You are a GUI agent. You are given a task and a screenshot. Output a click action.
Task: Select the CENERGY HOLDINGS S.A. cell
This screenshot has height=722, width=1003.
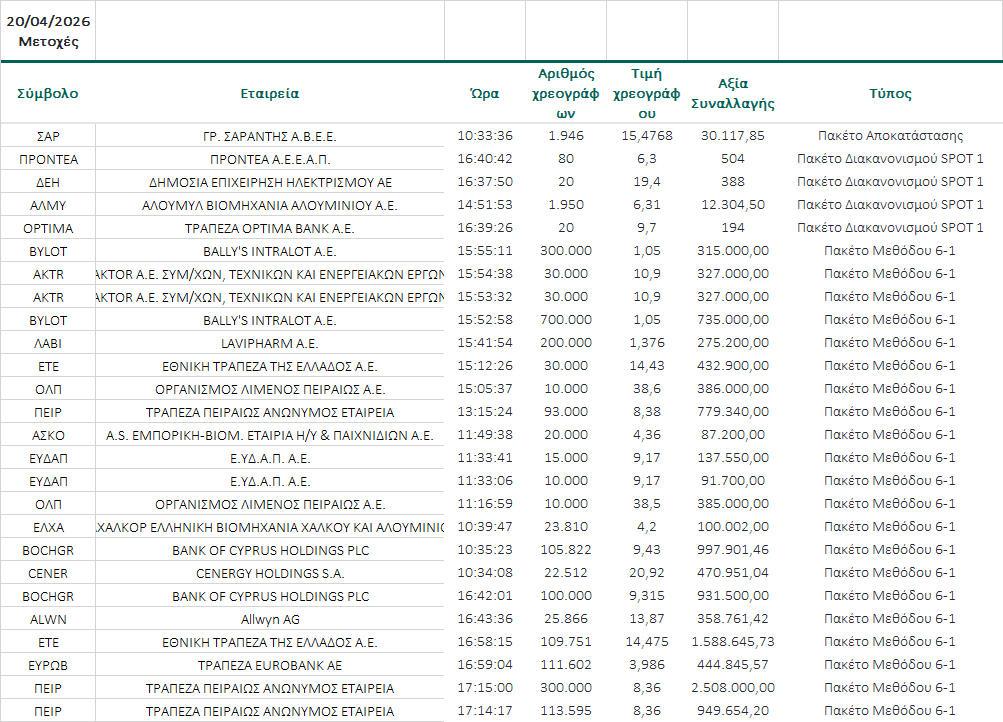tap(269, 573)
